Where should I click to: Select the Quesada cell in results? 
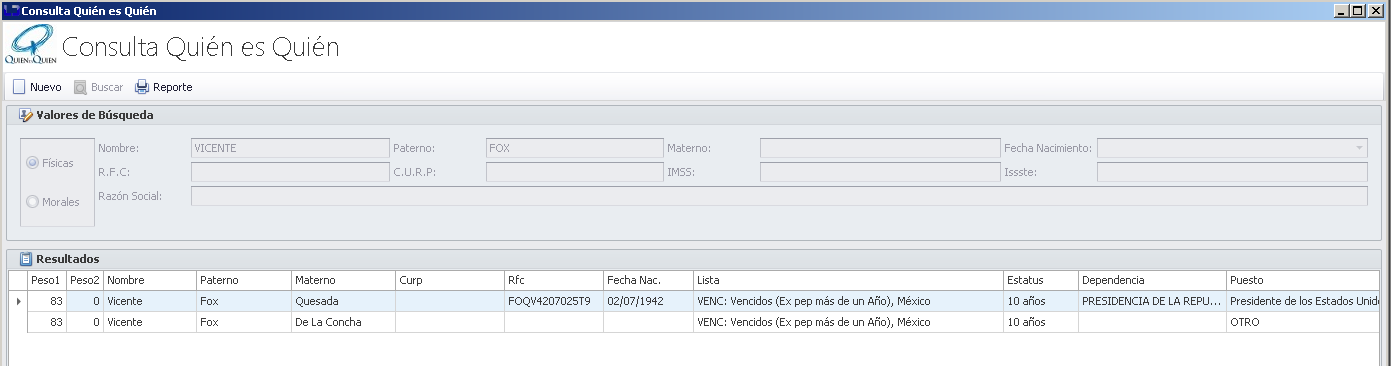click(x=343, y=301)
